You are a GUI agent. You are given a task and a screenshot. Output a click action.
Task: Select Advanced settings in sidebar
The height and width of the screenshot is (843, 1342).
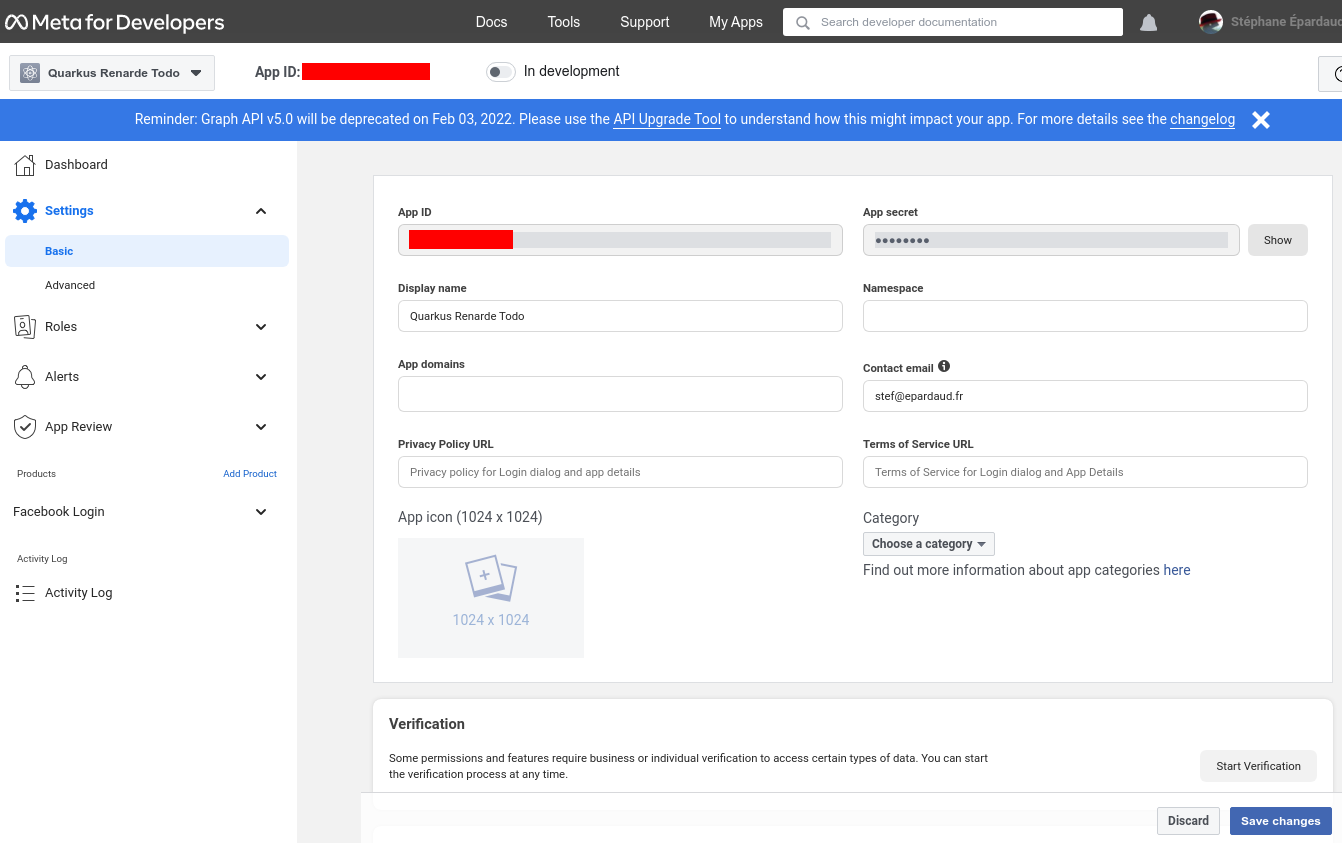coord(70,285)
